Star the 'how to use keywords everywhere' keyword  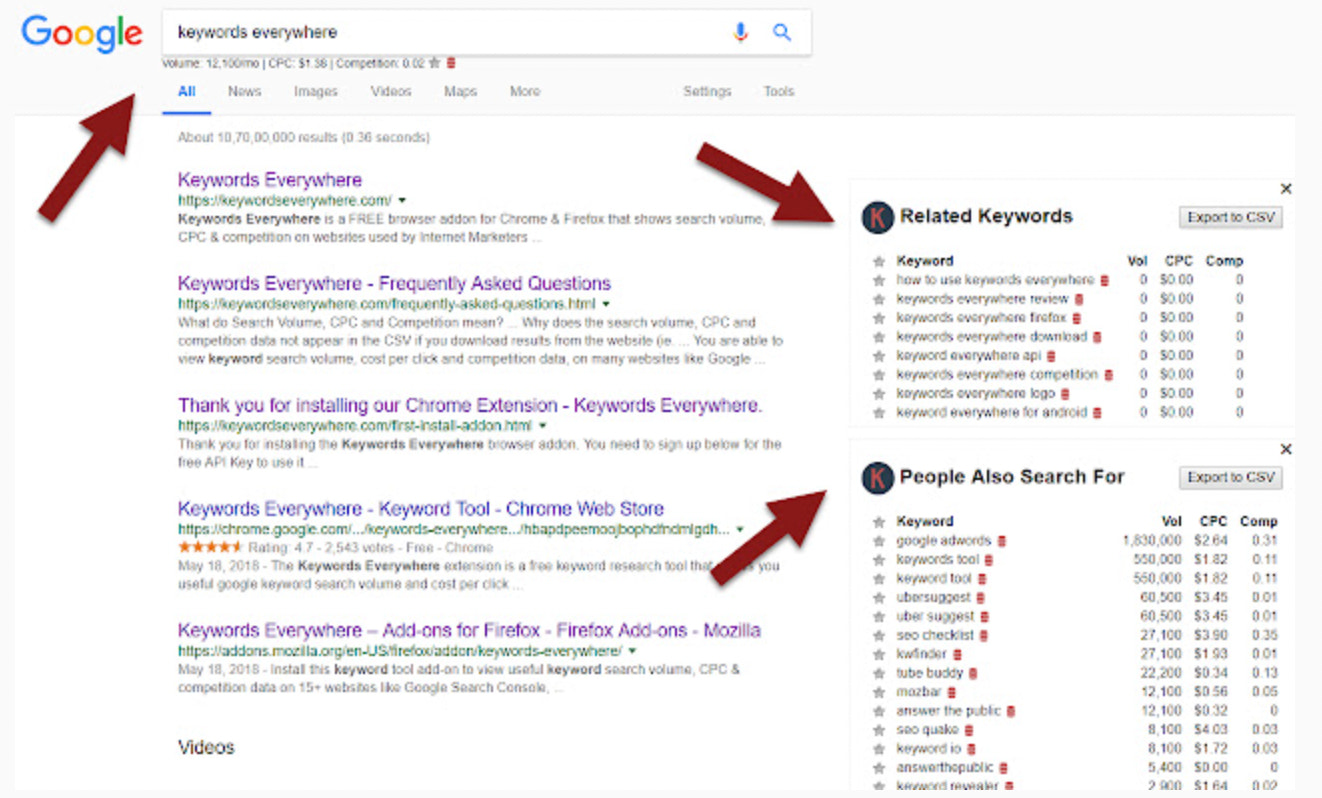(x=878, y=281)
